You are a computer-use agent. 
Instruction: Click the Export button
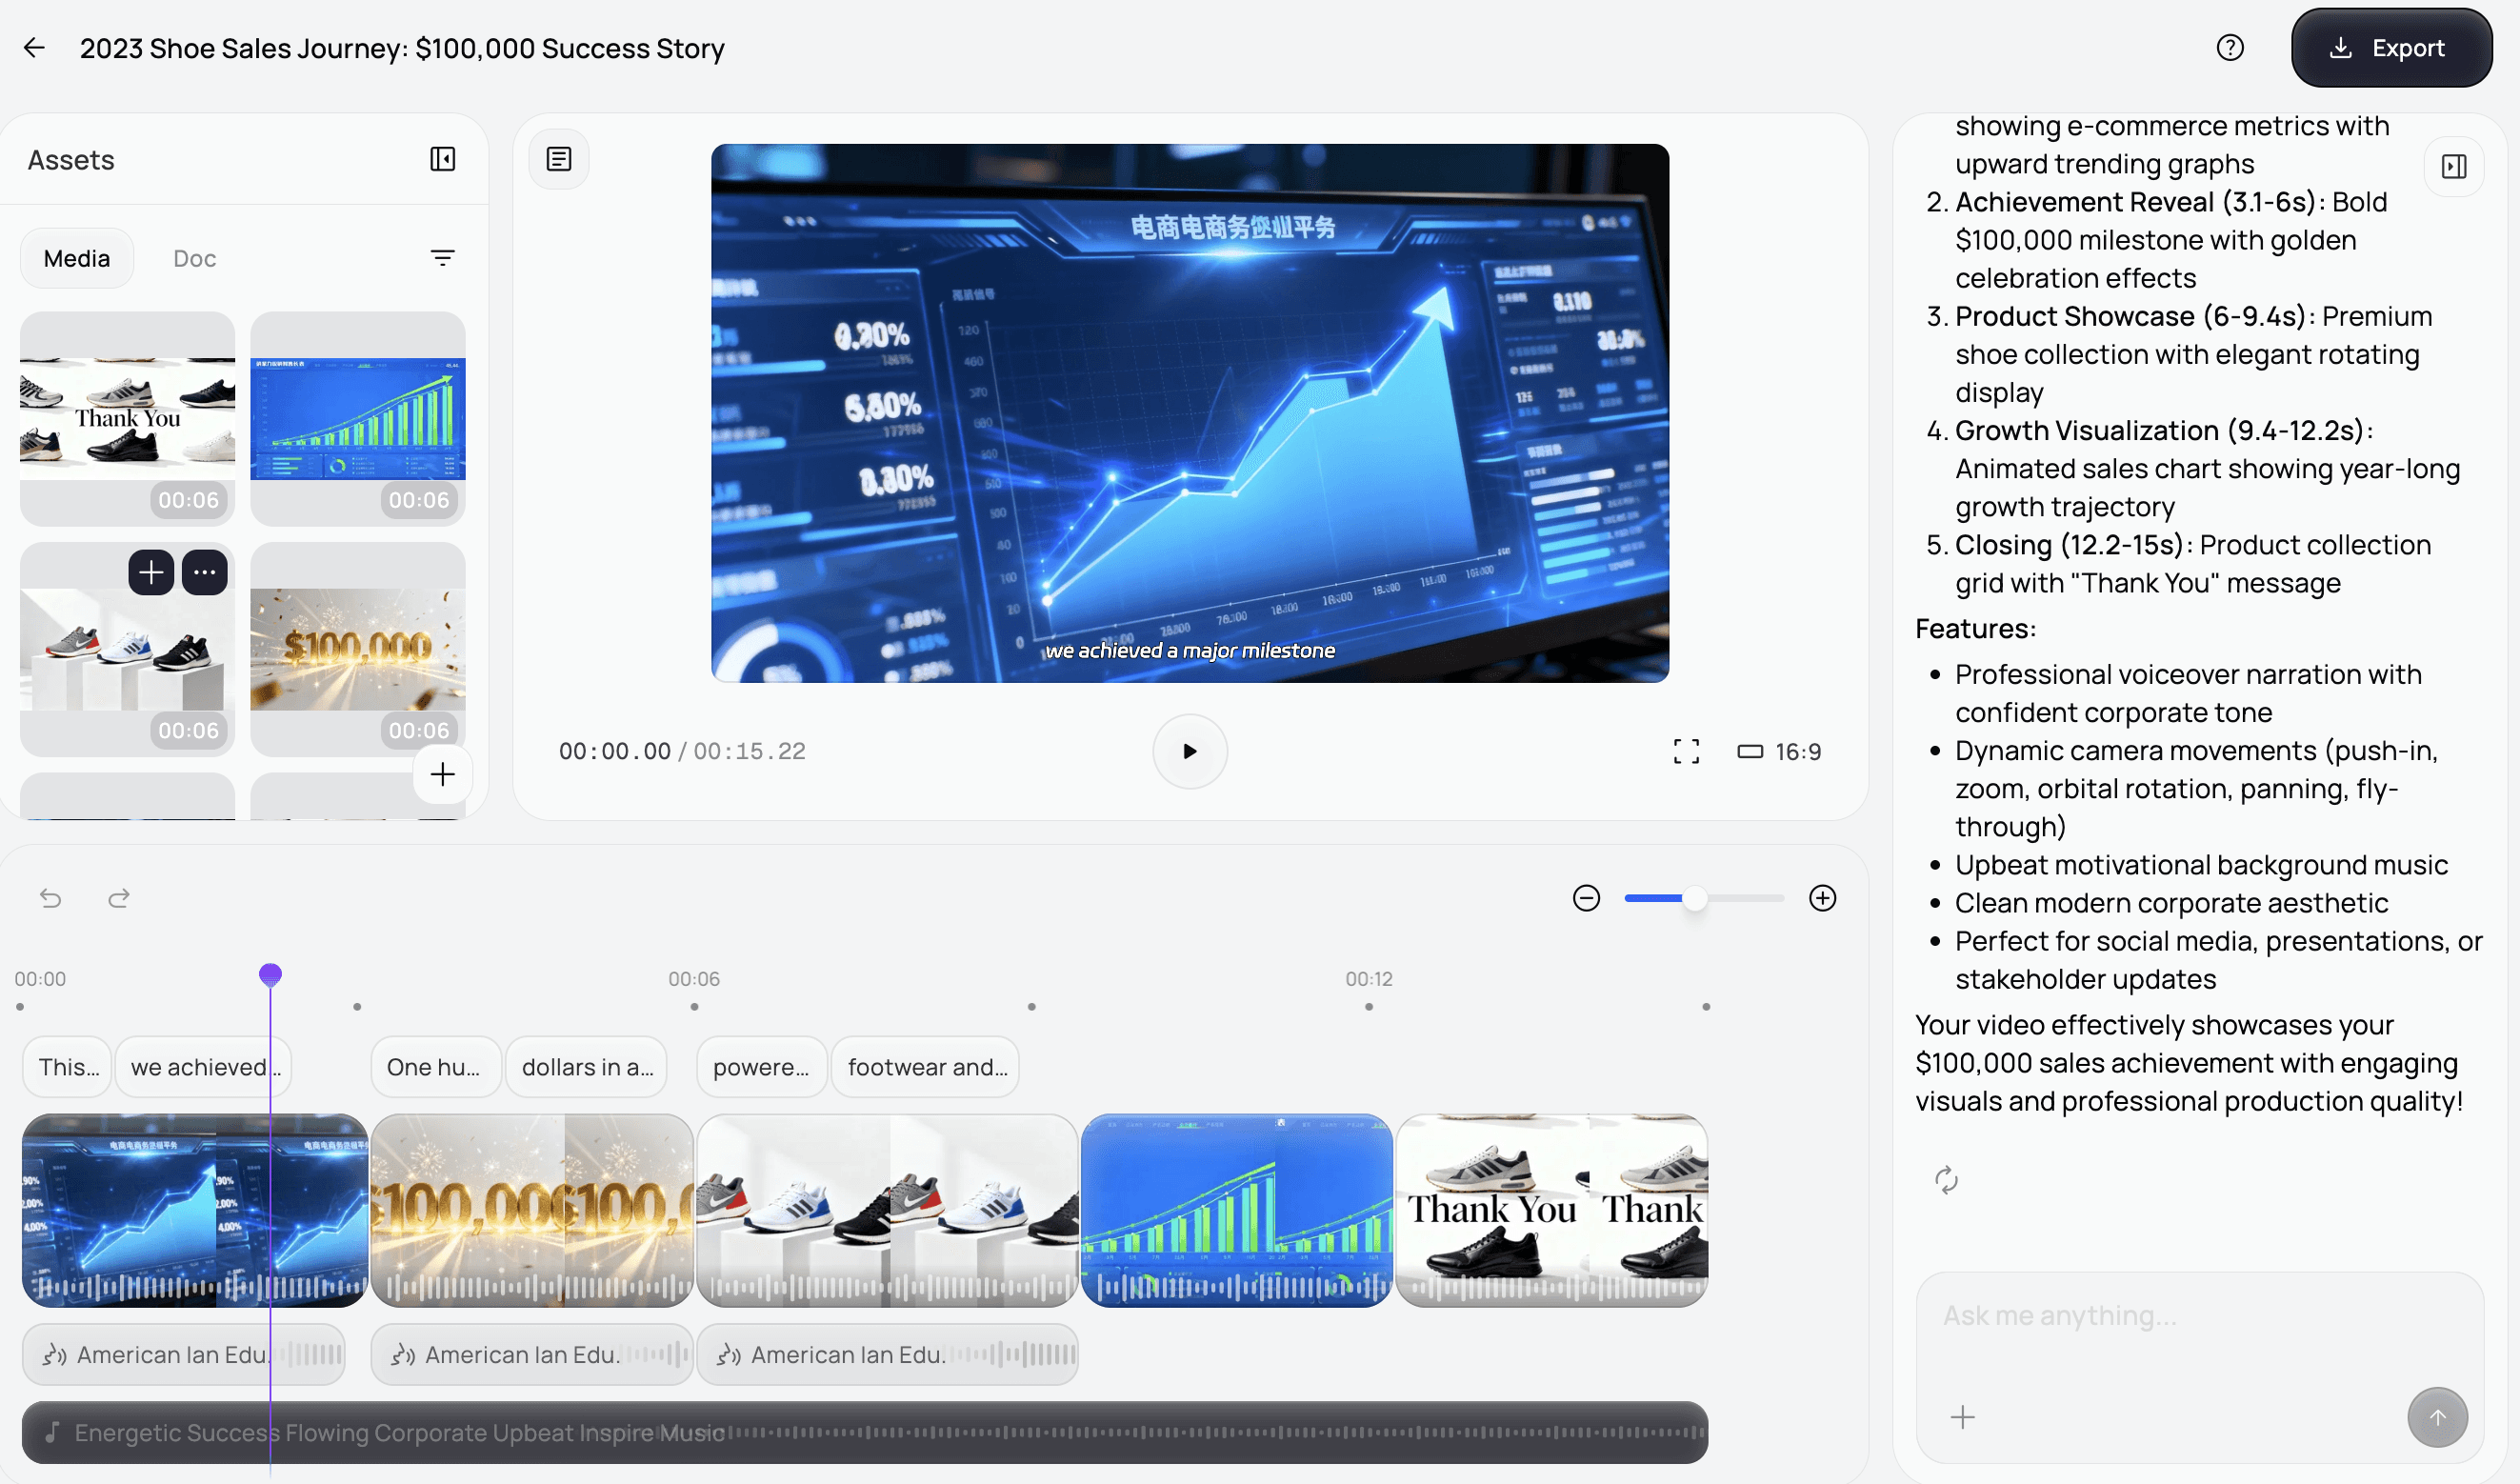point(2390,48)
